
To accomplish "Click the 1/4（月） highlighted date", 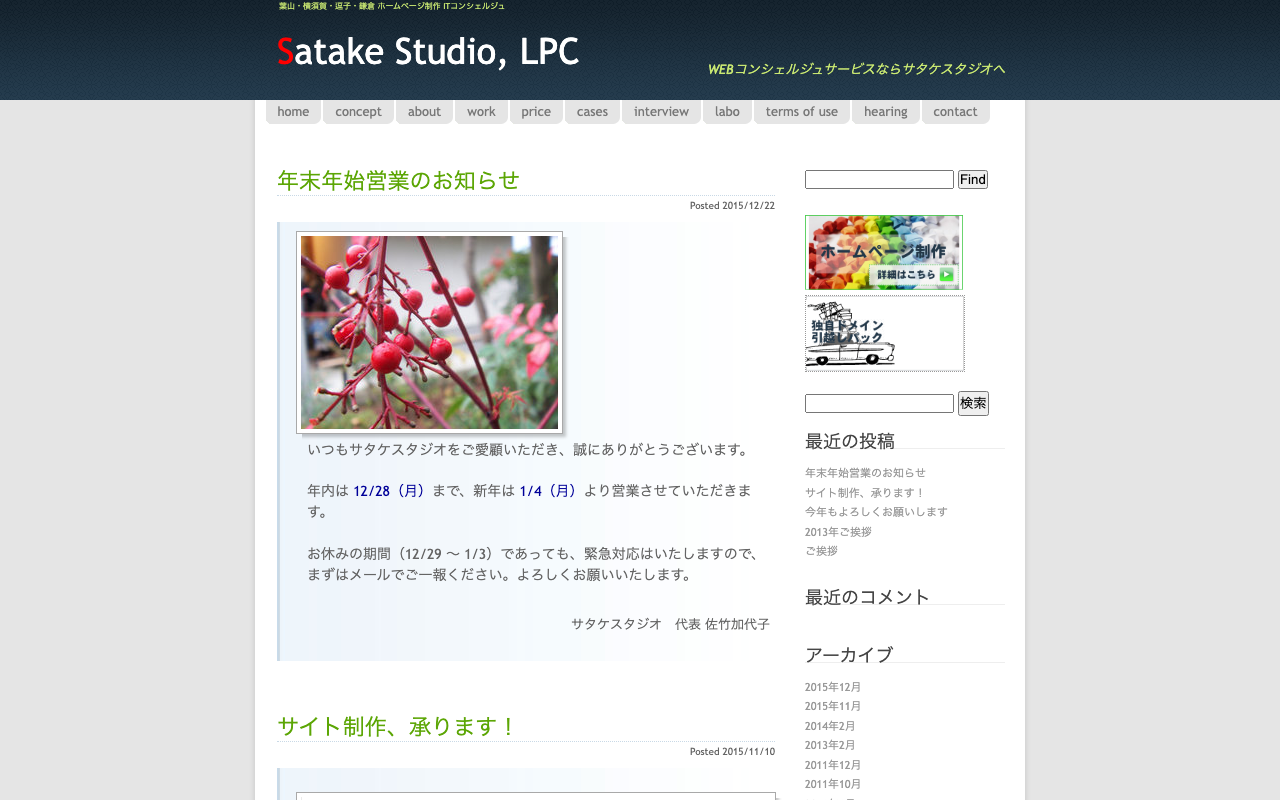I will tap(549, 491).
